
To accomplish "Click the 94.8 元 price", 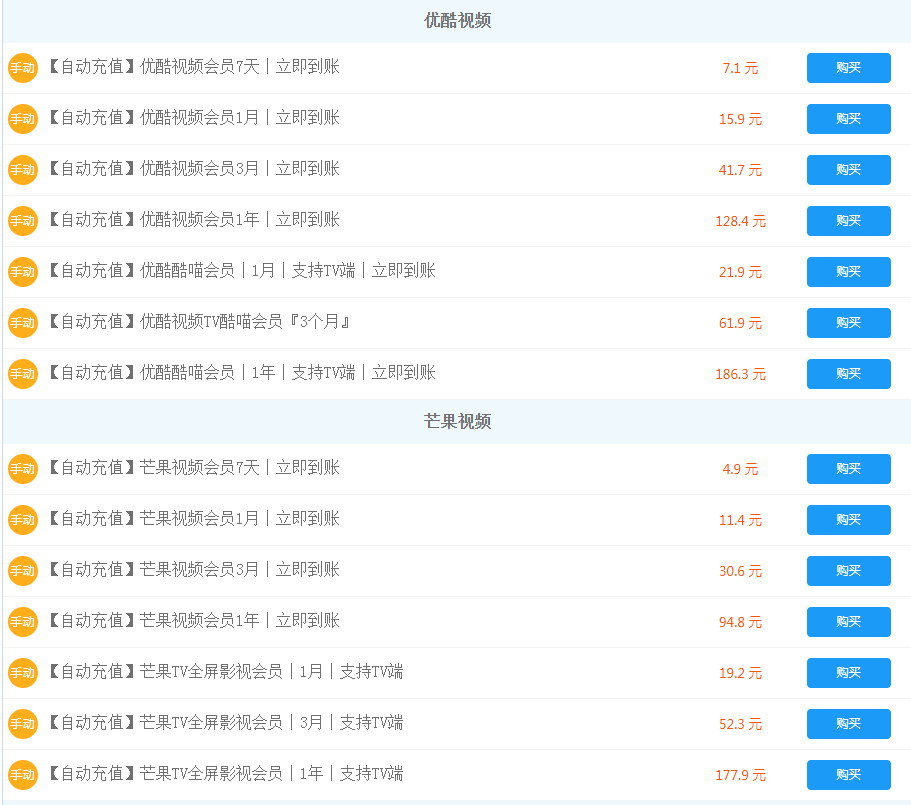I will [740, 623].
